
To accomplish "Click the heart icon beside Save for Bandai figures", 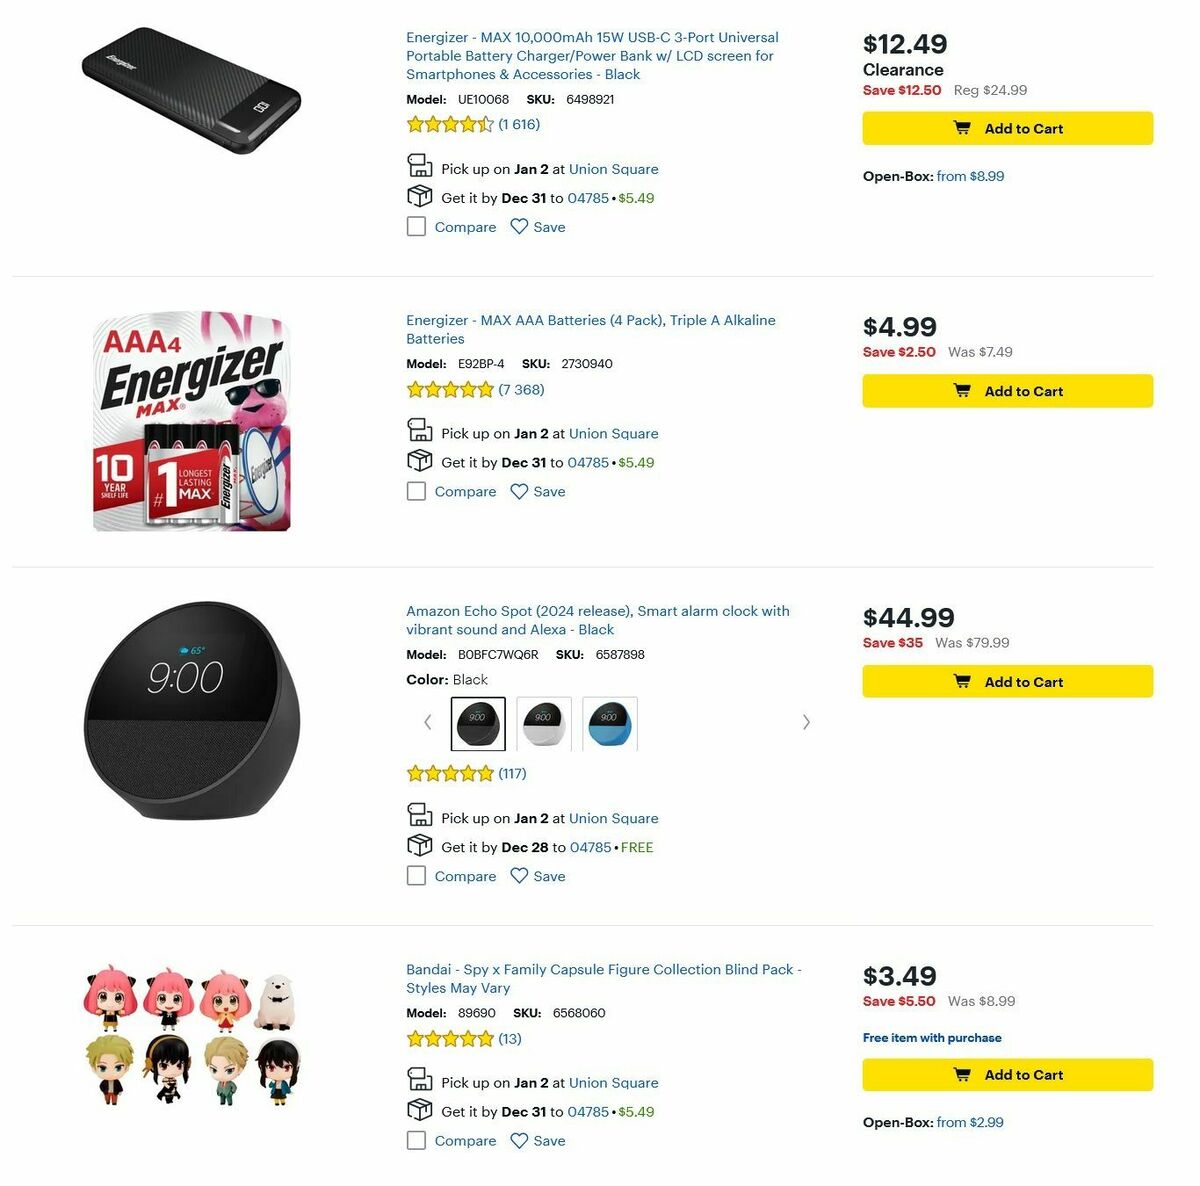I will 519,1140.
